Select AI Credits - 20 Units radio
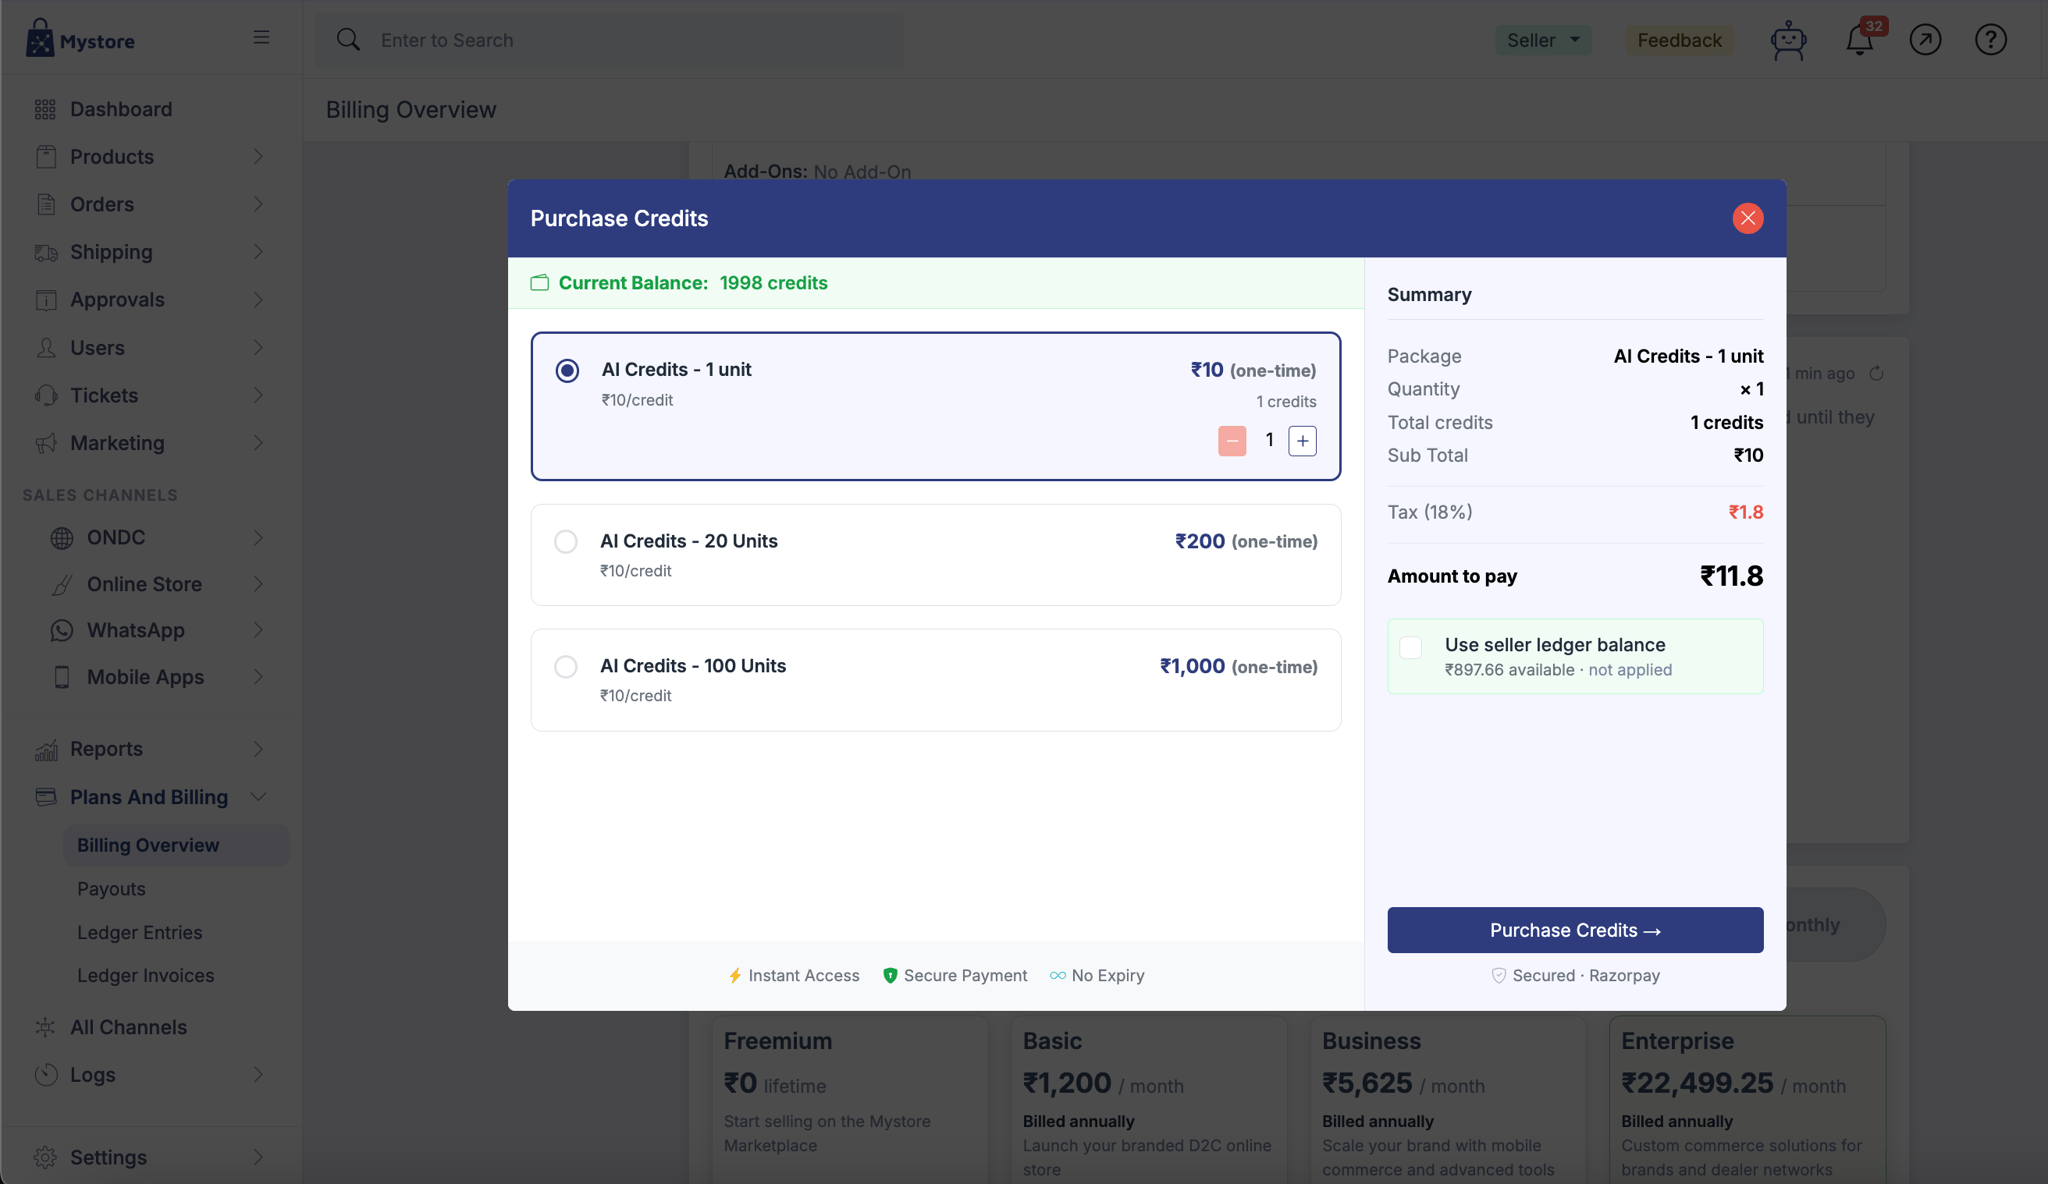Viewport: 2048px width, 1184px height. pos(566,541)
